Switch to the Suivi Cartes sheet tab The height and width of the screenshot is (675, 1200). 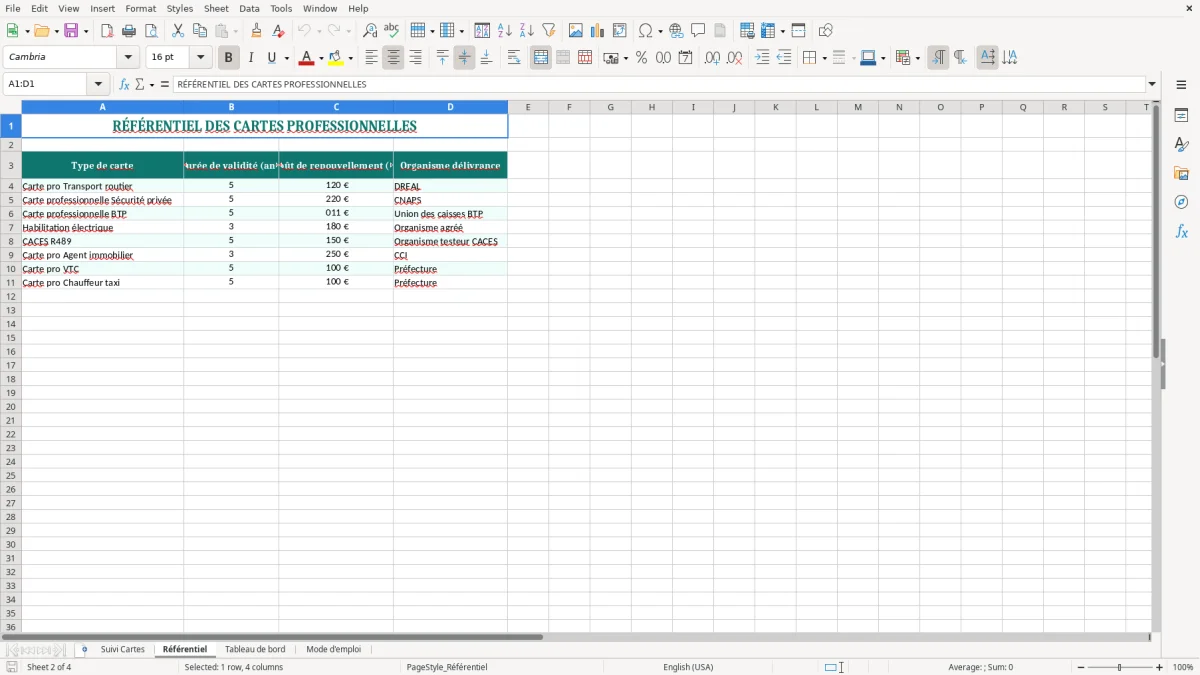122,650
